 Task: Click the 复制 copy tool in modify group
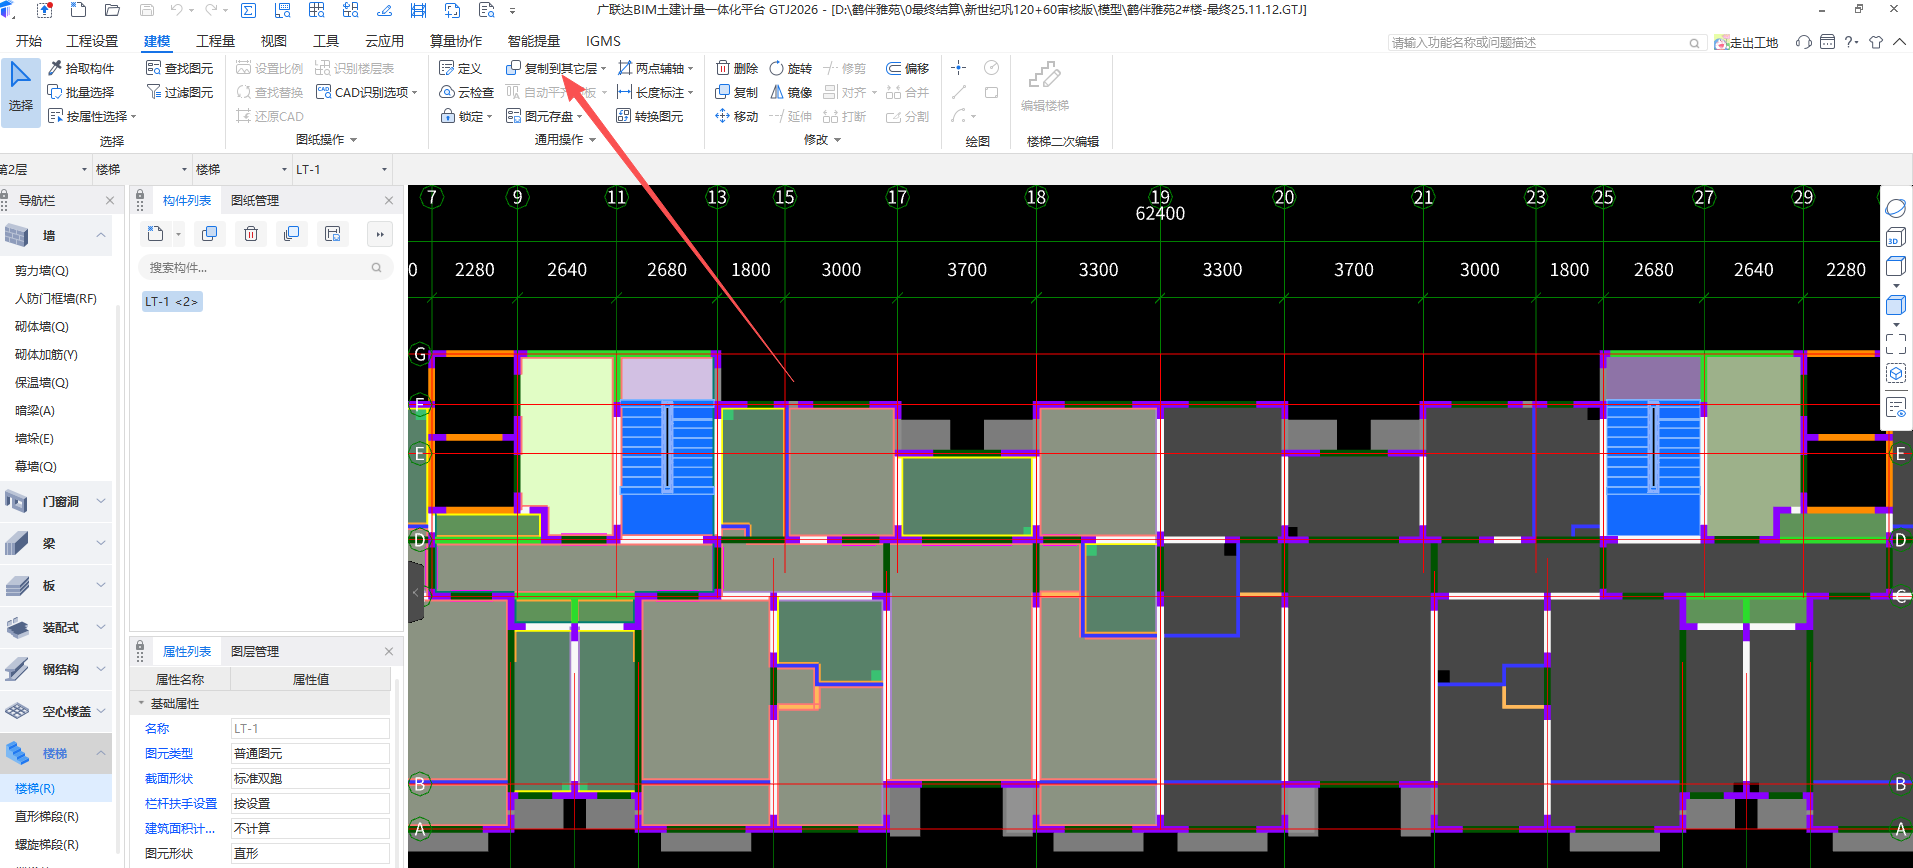[737, 92]
